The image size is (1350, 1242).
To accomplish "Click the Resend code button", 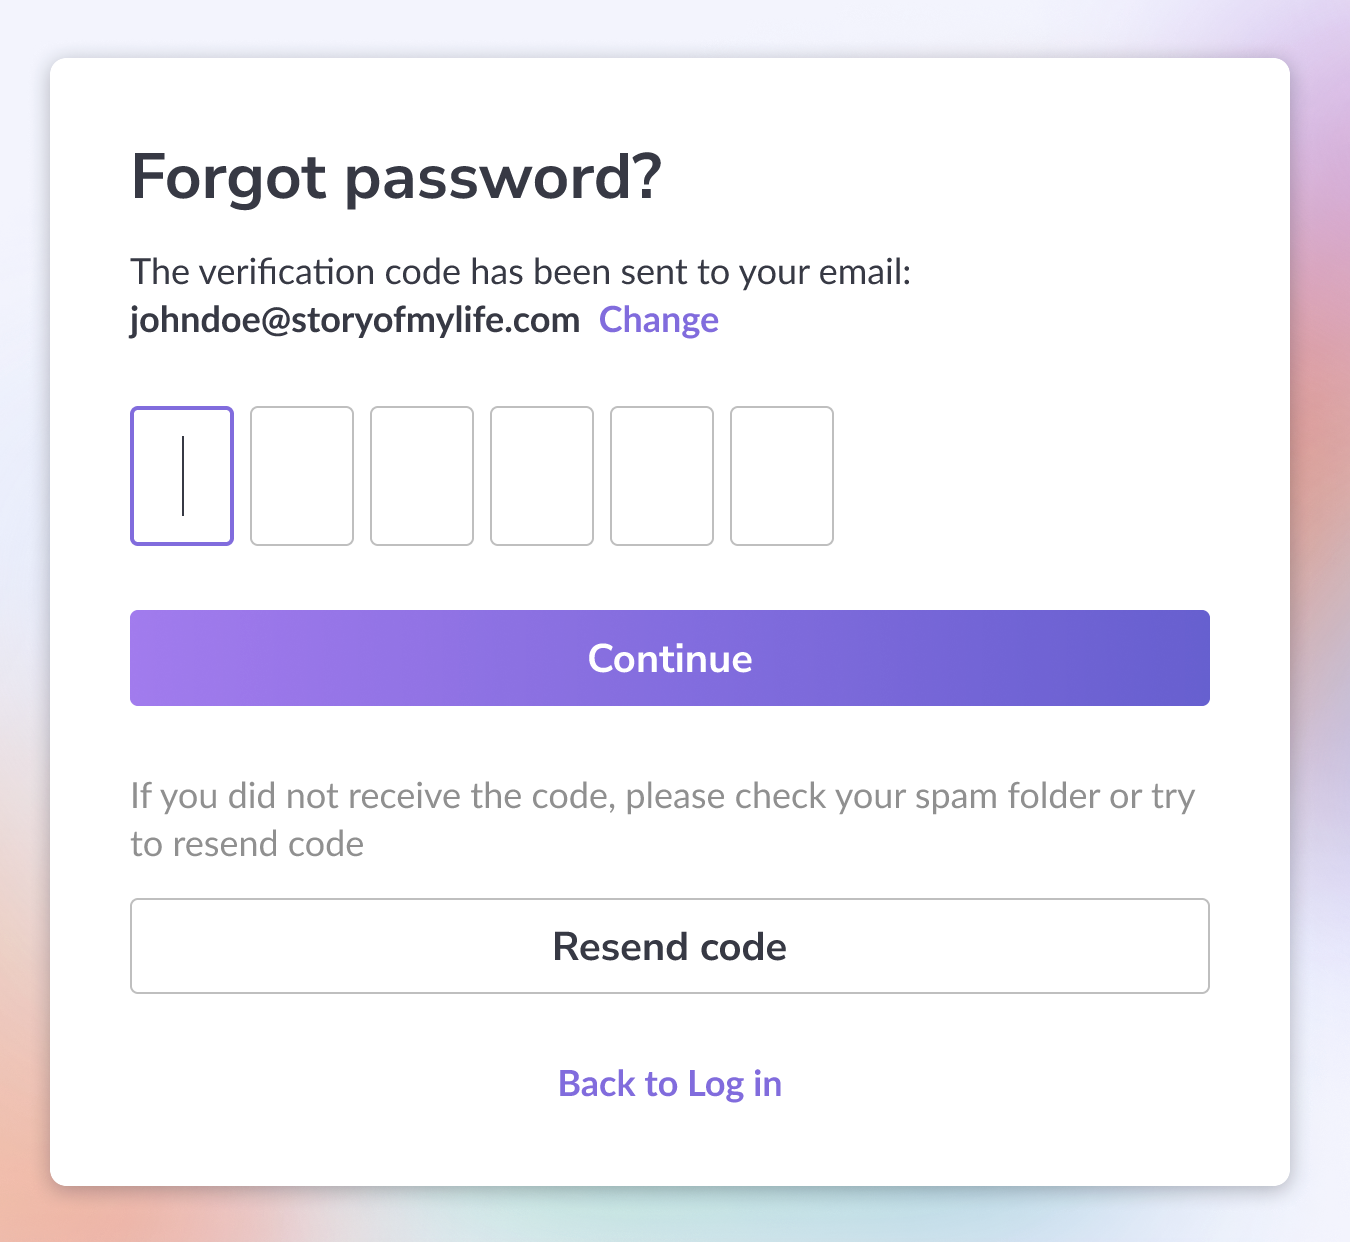I will click(670, 946).
